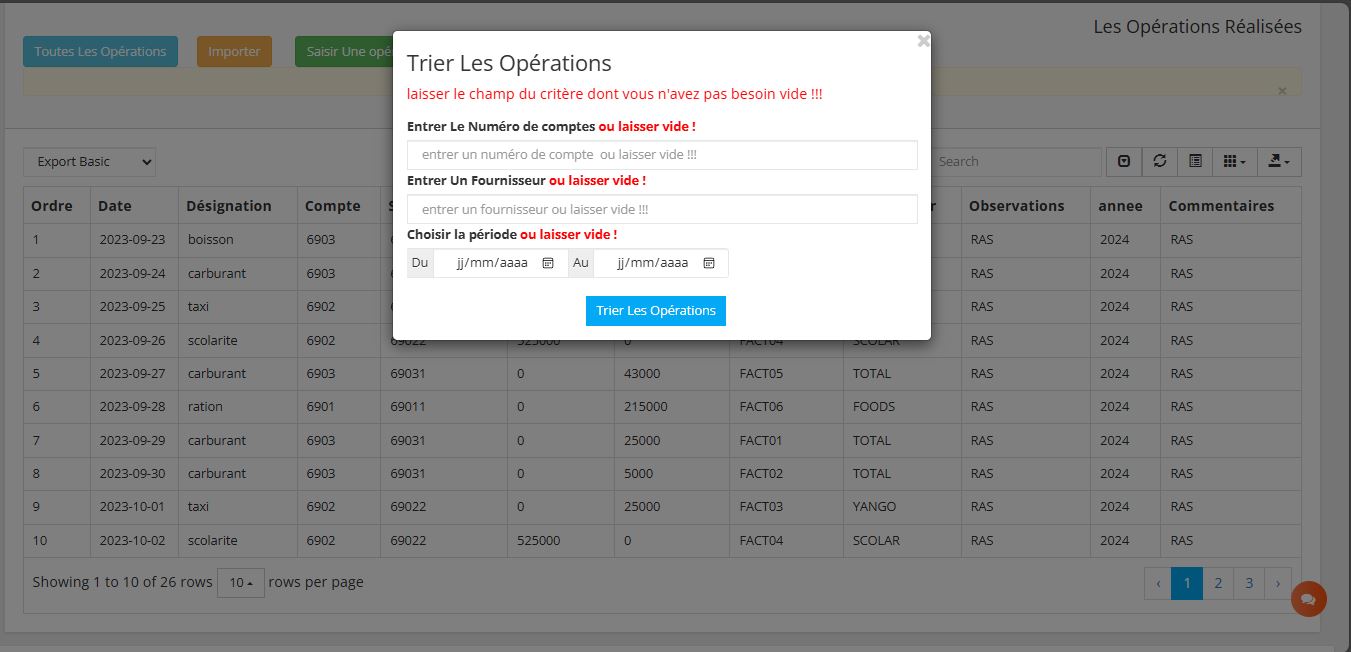The height and width of the screenshot is (652, 1351).
Task: Click into the fournisseur input field
Action: 662,209
